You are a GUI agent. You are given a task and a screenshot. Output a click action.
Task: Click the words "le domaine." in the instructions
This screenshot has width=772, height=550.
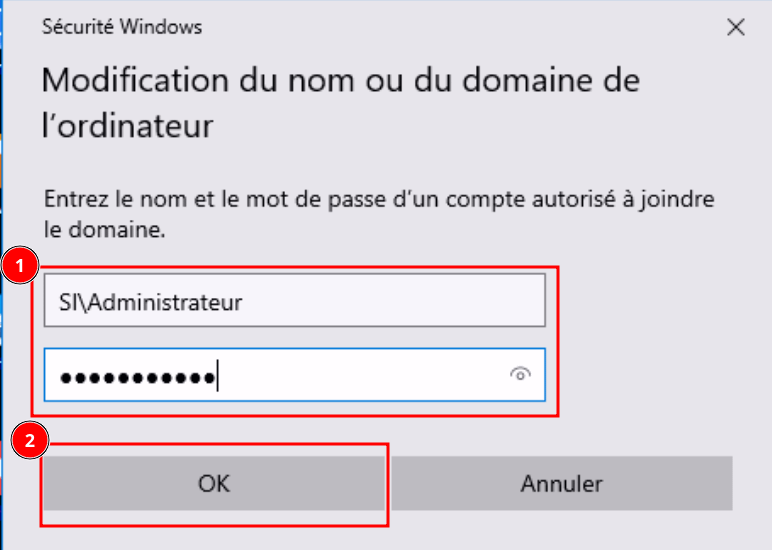(x=104, y=230)
